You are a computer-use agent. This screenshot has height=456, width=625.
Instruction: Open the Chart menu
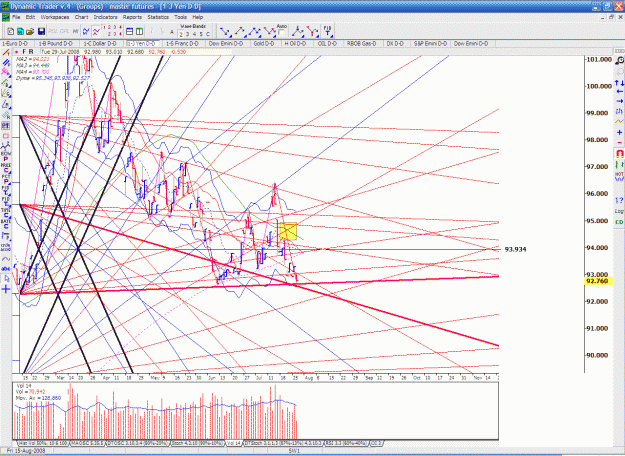(x=81, y=17)
